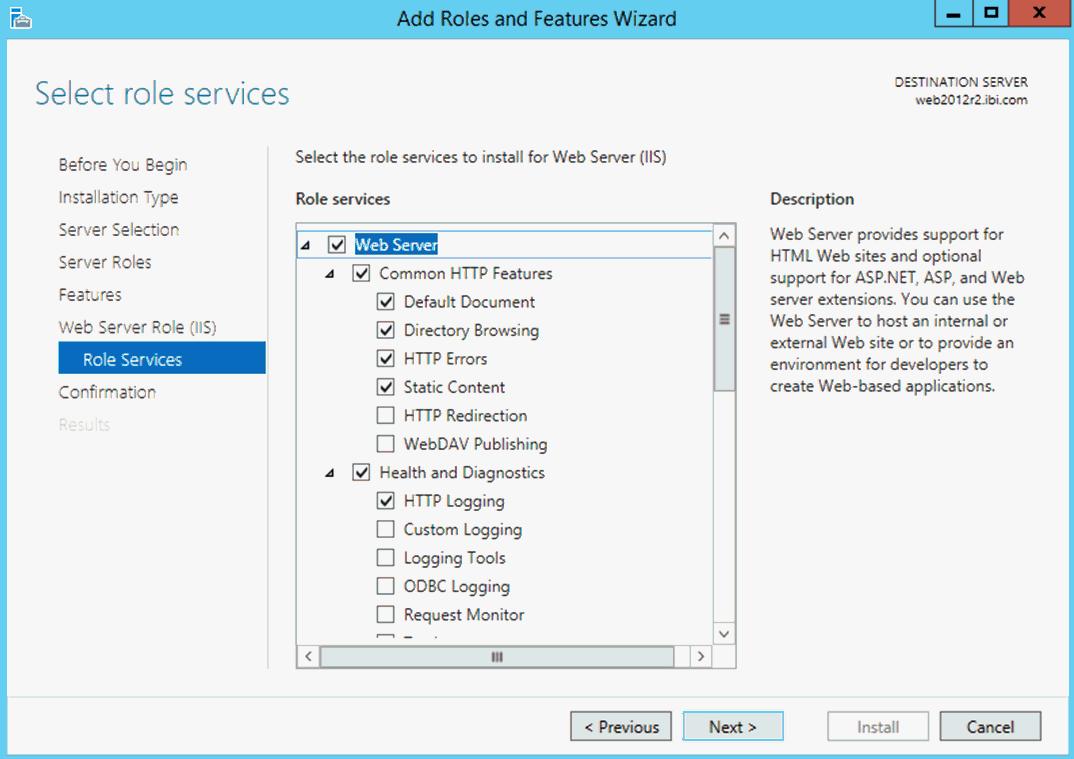The width and height of the screenshot is (1074, 759).
Task: Enable WebDAV Publishing
Action: coord(386,444)
